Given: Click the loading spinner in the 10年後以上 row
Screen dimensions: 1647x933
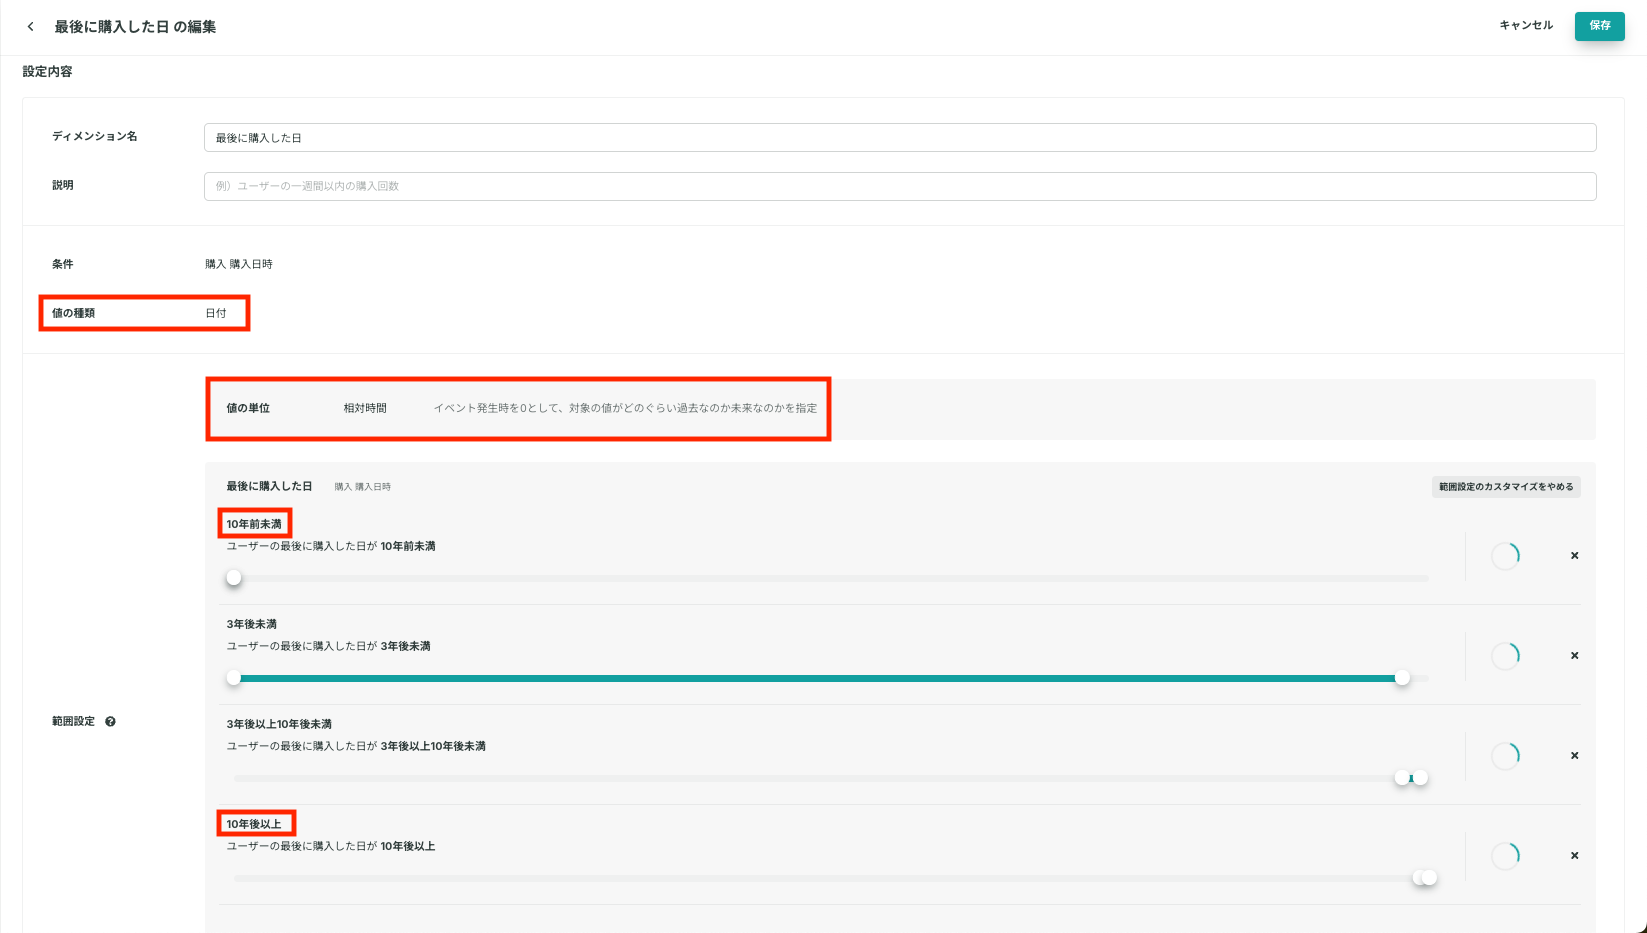Looking at the screenshot, I should (1505, 856).
